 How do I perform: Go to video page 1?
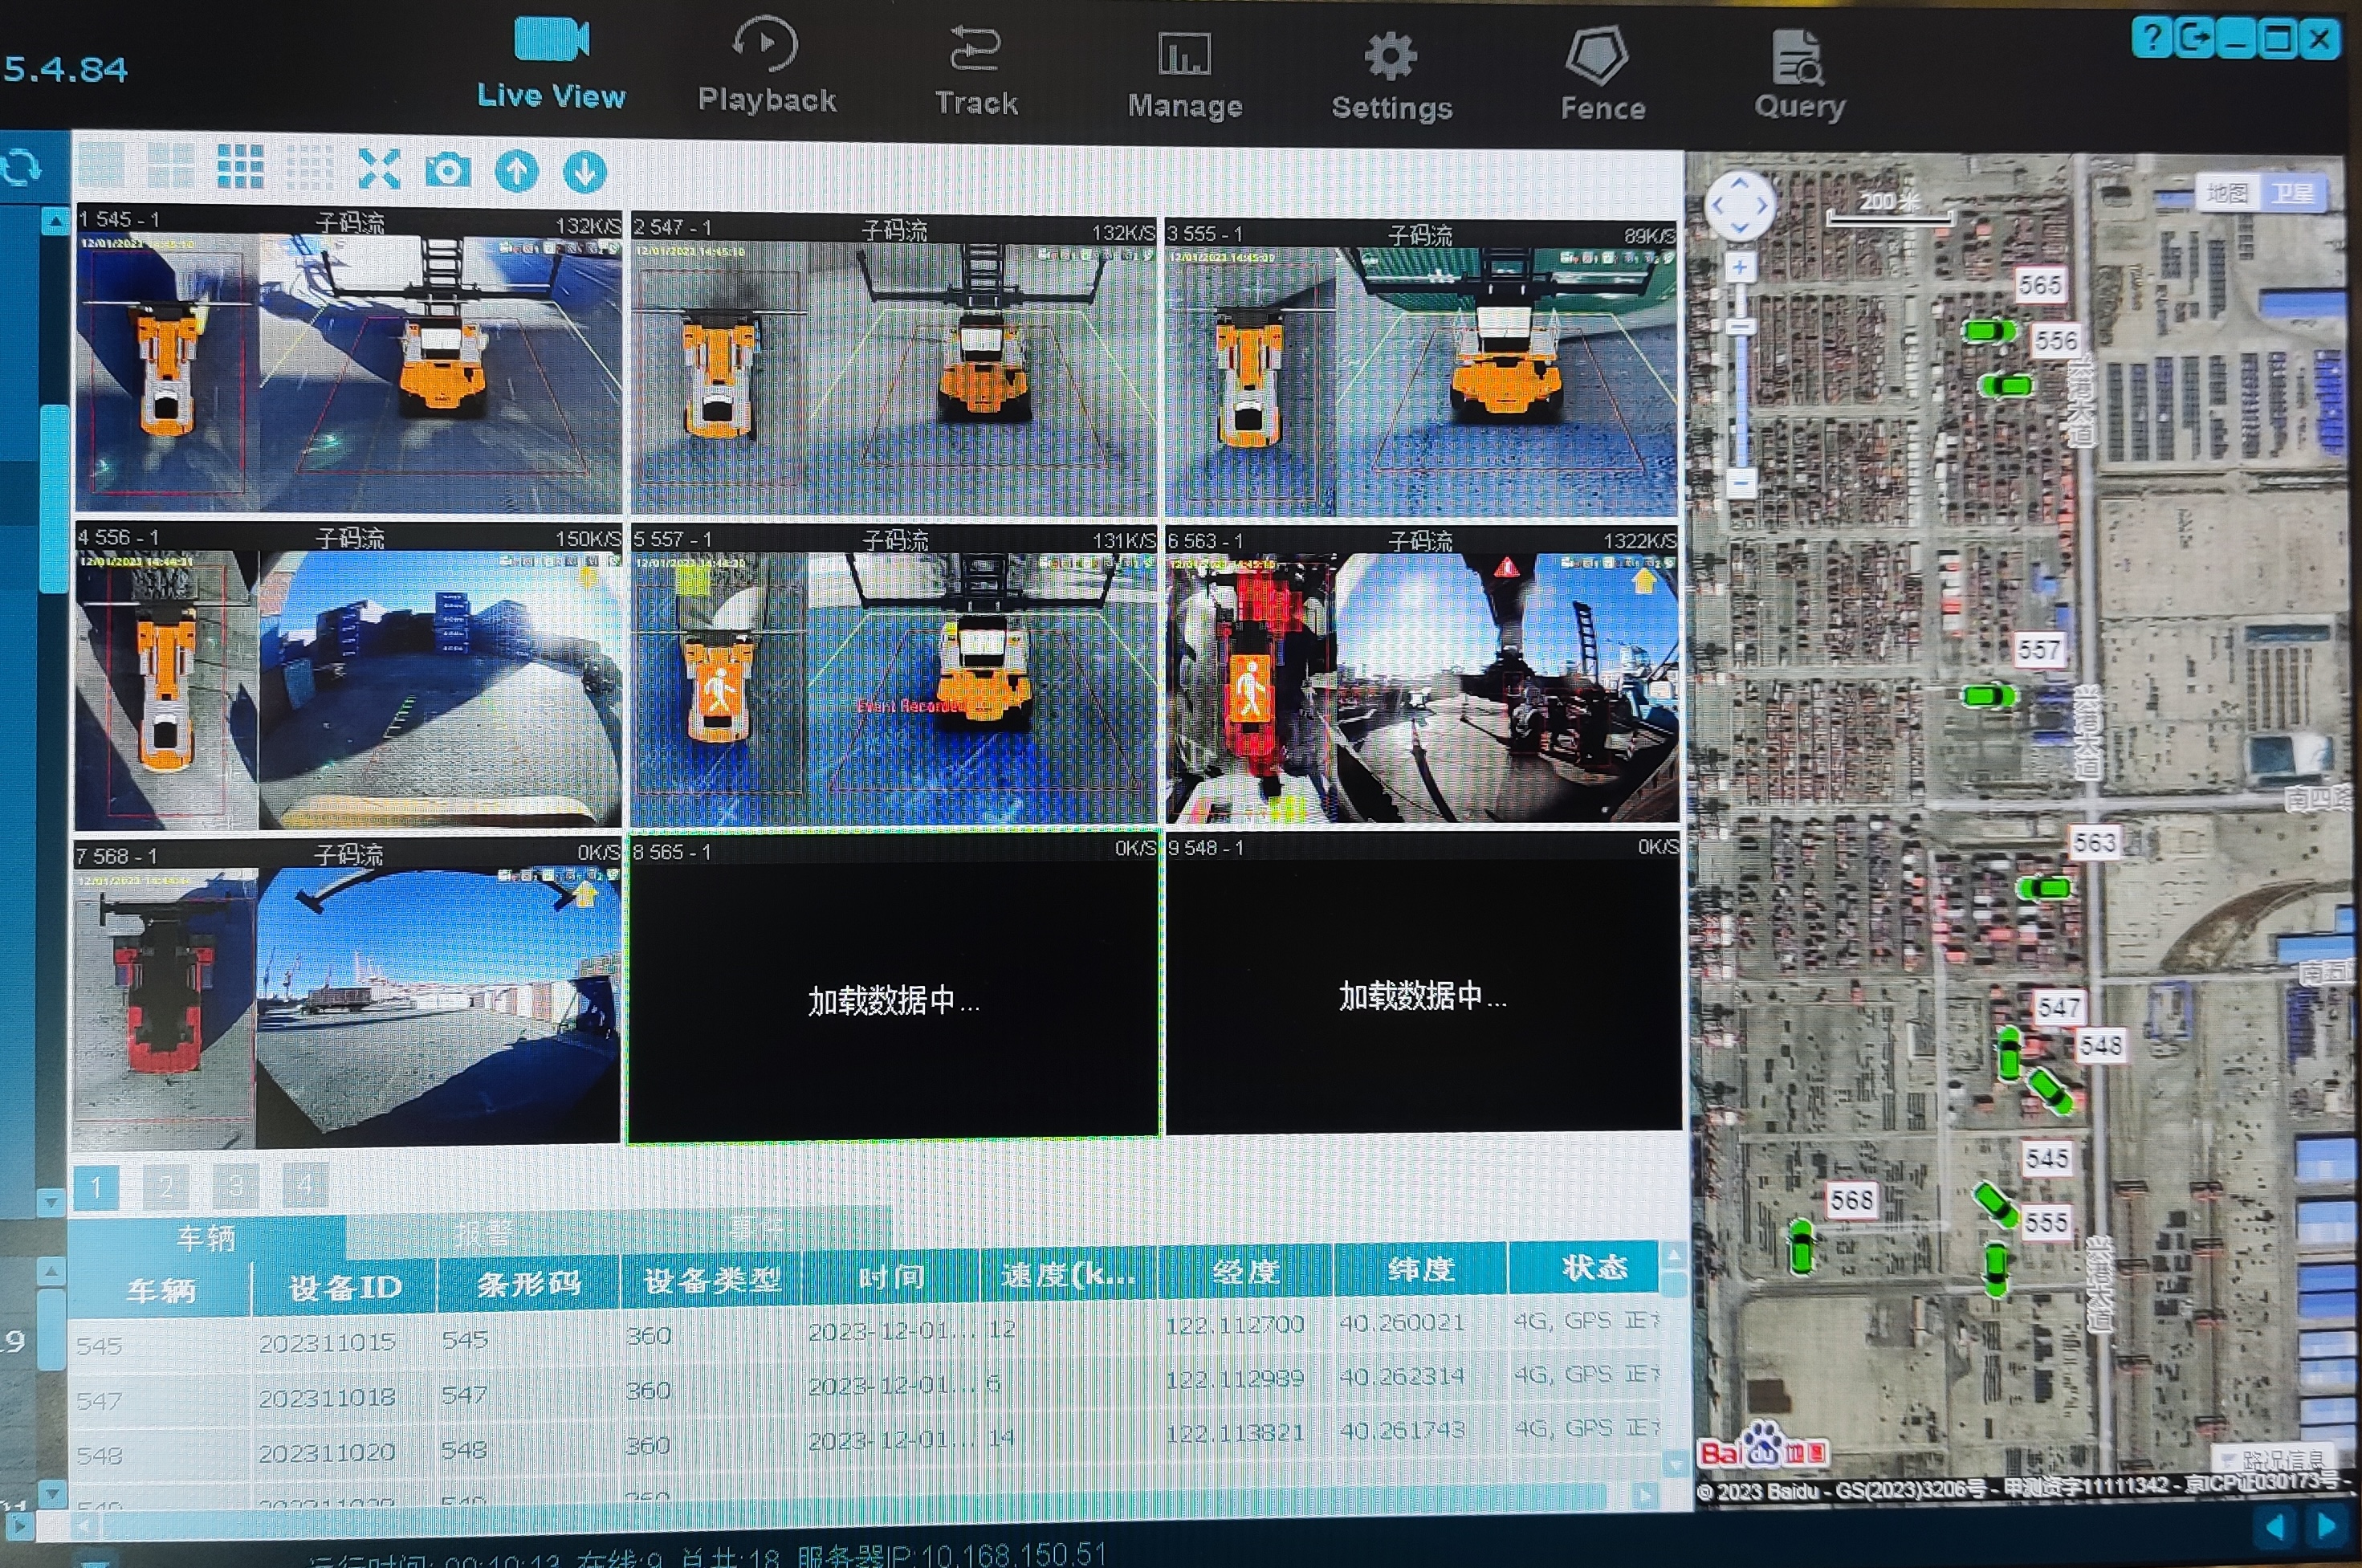(96, 1187)
